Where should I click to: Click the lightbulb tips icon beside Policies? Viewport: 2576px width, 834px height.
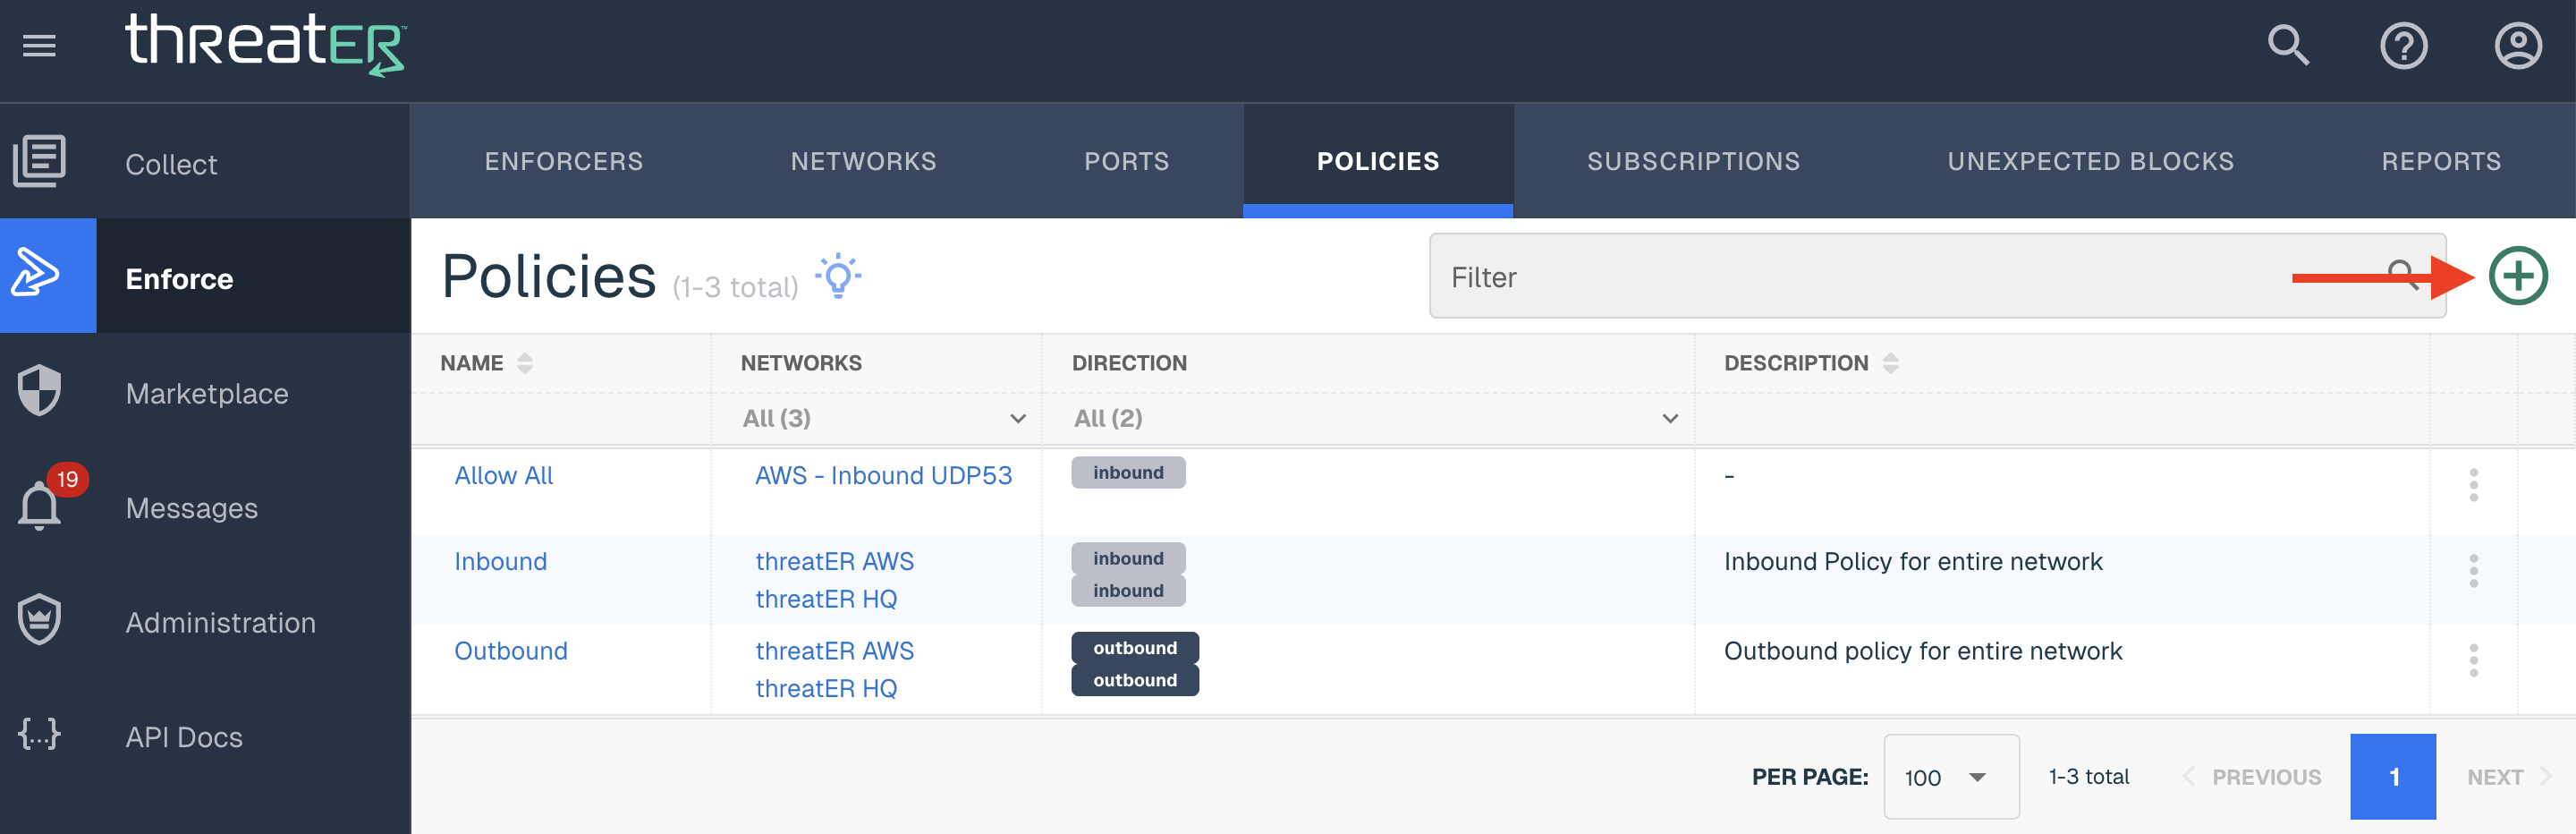pos(838,276)
